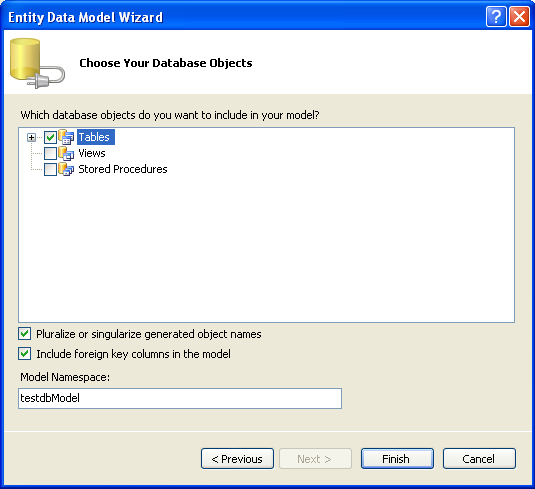Uncheck the Tables checkbox
Viewport: 535px width, 489px height.
click(50, 138)
